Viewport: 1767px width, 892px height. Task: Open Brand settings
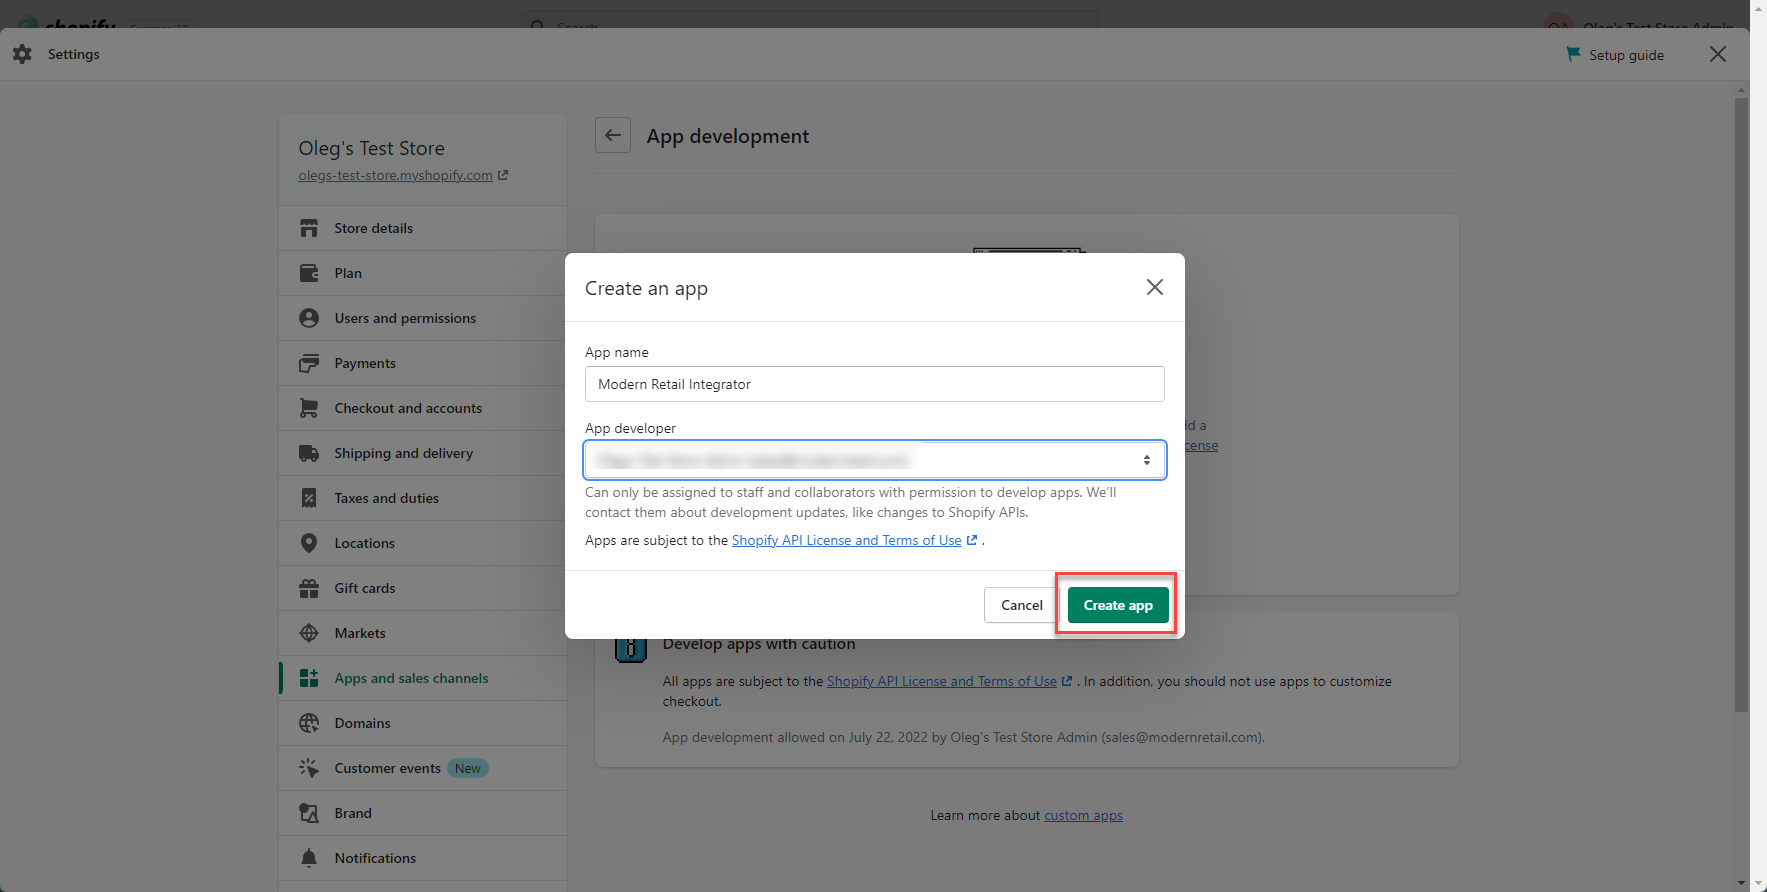pos(423,813)
